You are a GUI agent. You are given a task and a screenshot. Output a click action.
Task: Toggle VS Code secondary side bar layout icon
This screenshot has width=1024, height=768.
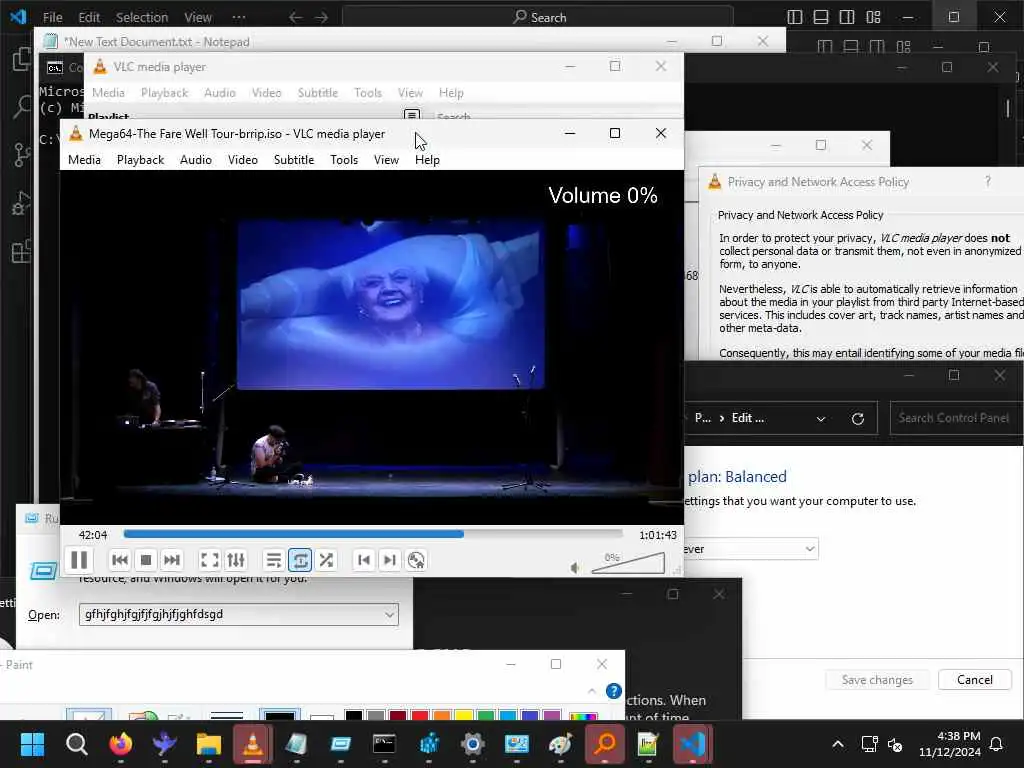(847, 17)
